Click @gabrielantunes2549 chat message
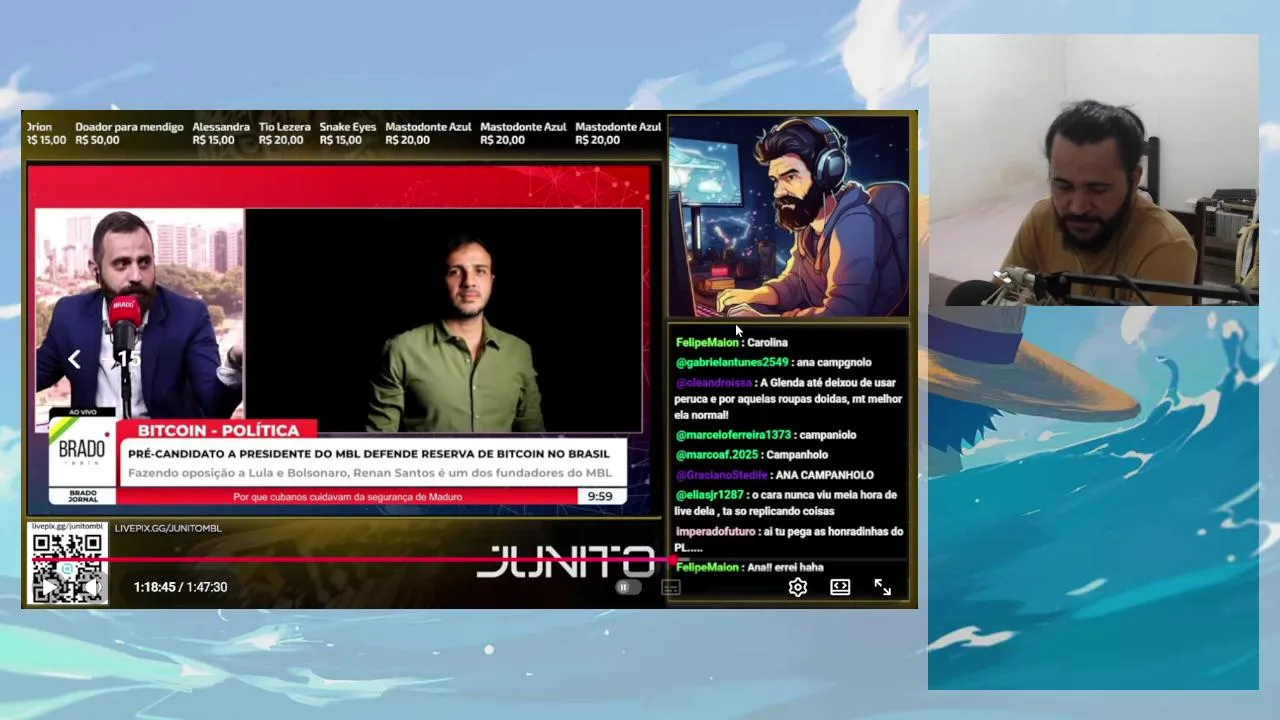Viewport: 1280px width, 720px height. (774, 362)
